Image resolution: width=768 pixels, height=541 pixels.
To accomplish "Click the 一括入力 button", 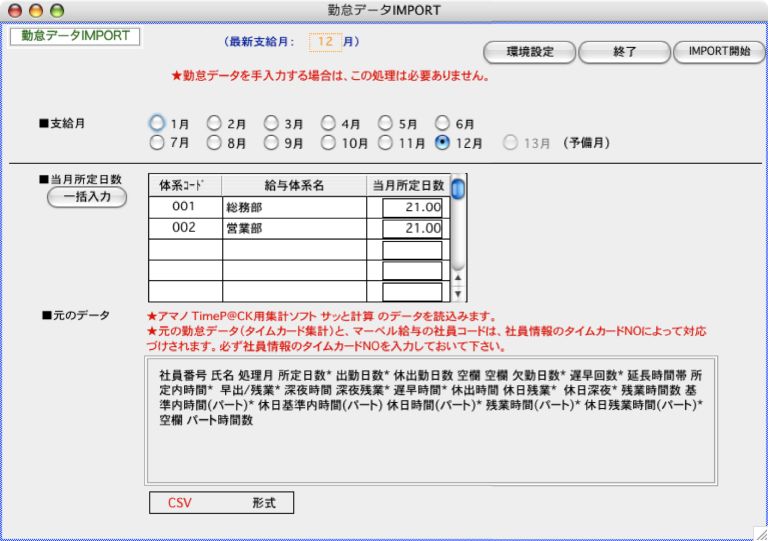I will tap(87, 197).
